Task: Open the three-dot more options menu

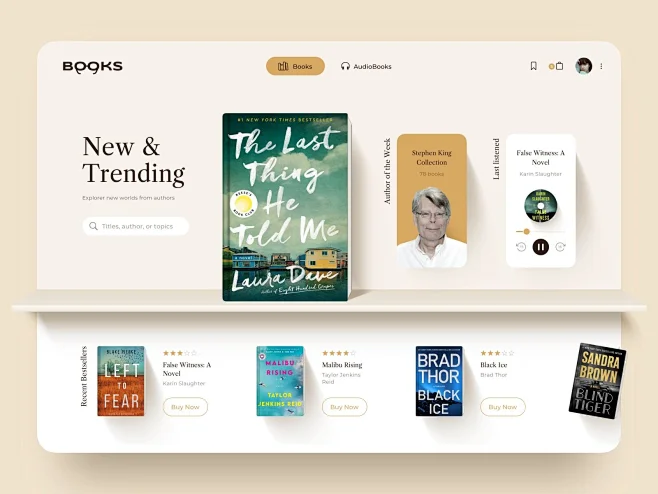Action: pos(601,66)
